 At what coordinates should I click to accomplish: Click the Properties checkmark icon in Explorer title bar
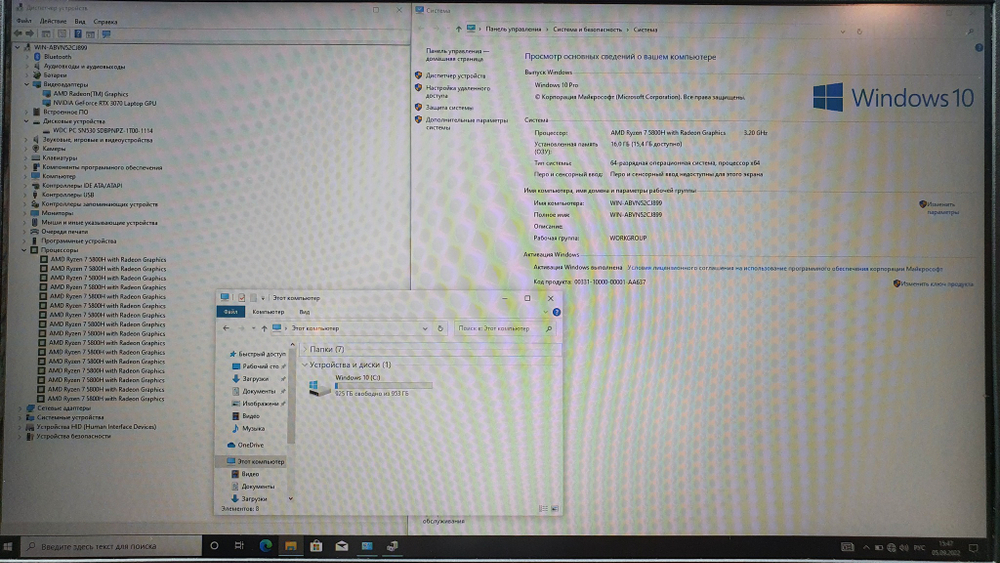pos(242,298)
